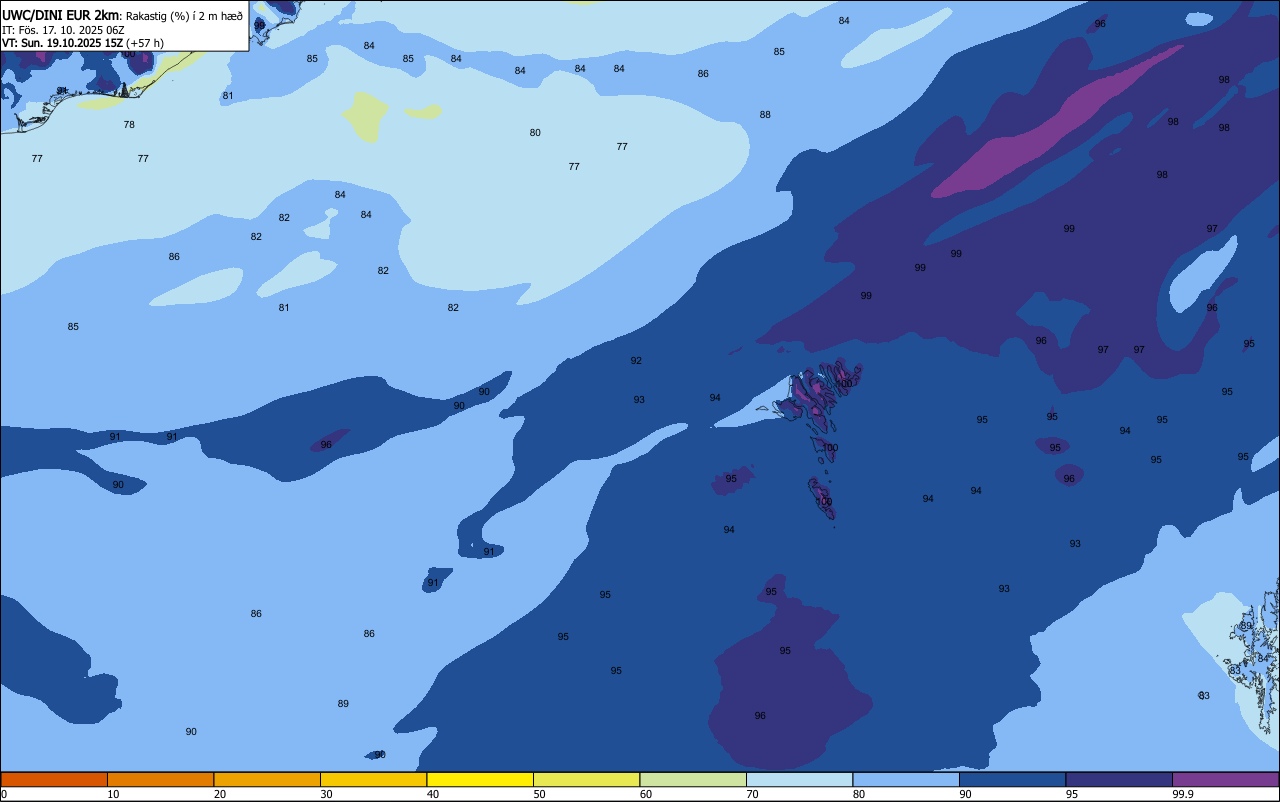Click the map value '92'

click(636, 361)
